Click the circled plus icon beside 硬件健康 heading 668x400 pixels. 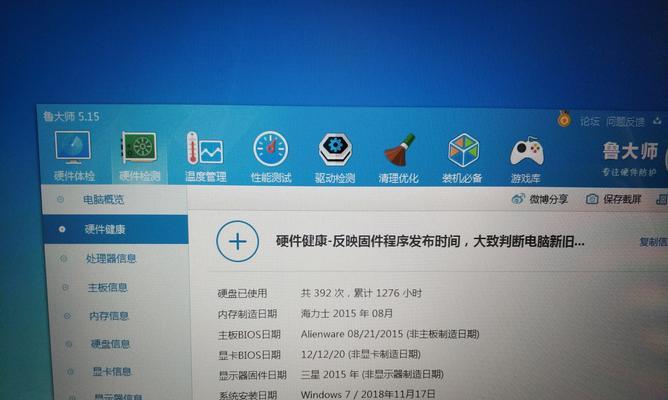click(x=237, y=241)
